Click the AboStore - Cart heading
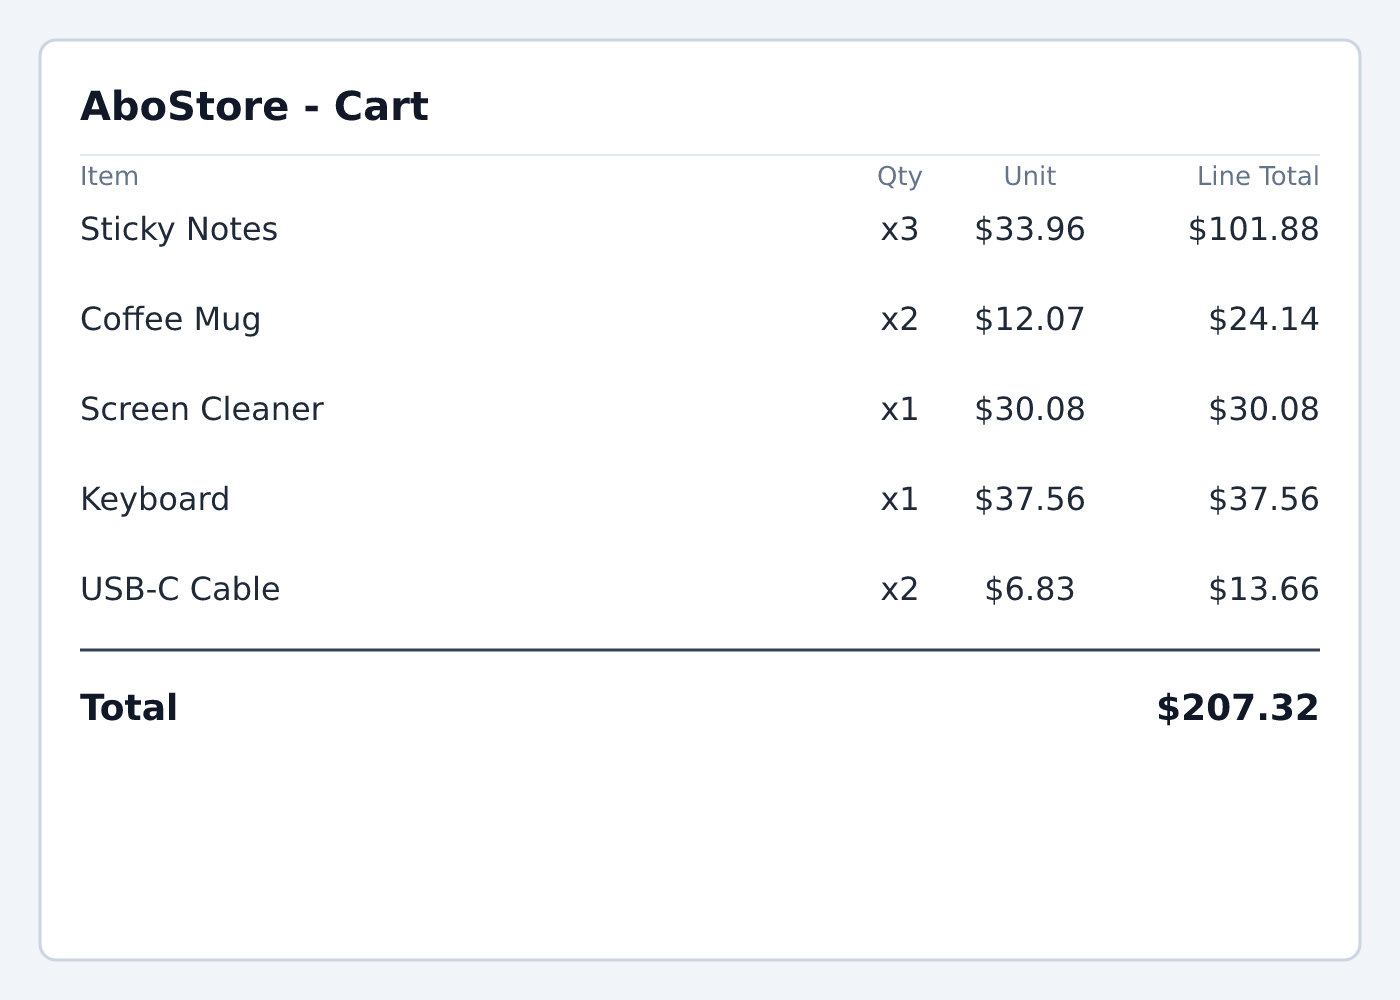The height and width of the screenshot is (1000, 1400). coord(254,107)
